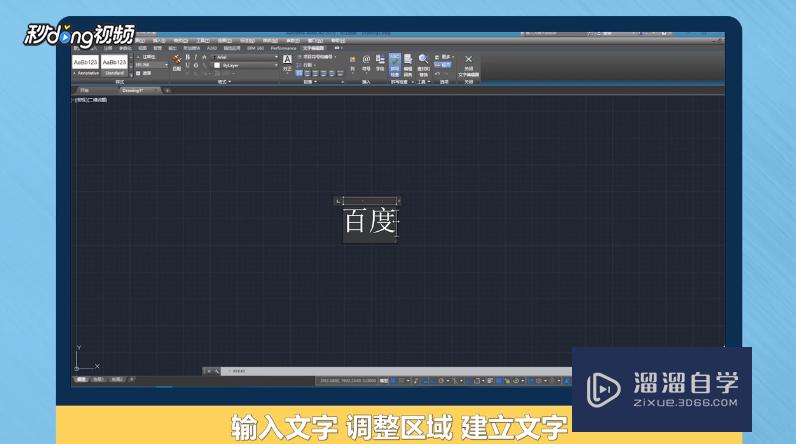Screen dimensions: 796x444
Task: Click inside the command line input
Action: pyautogui.click(x=396, y=371)
